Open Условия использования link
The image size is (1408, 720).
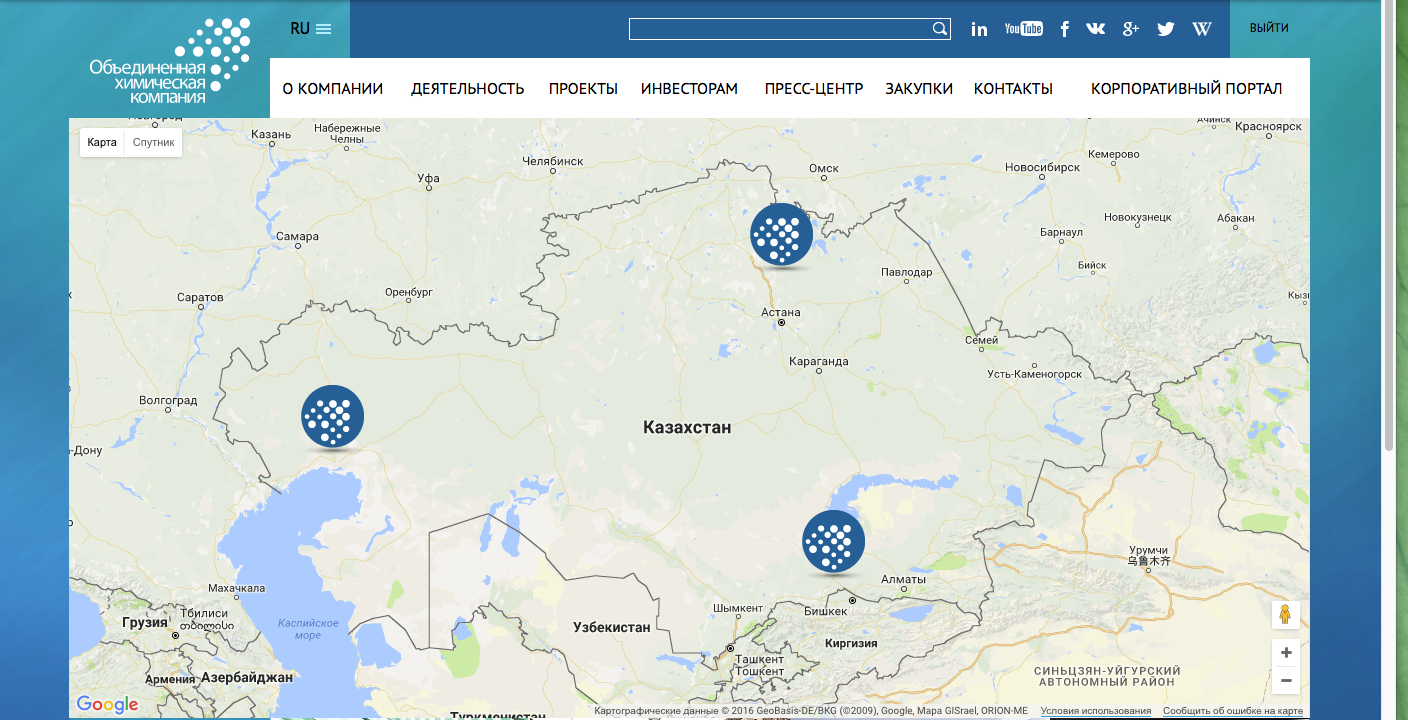1096,711
